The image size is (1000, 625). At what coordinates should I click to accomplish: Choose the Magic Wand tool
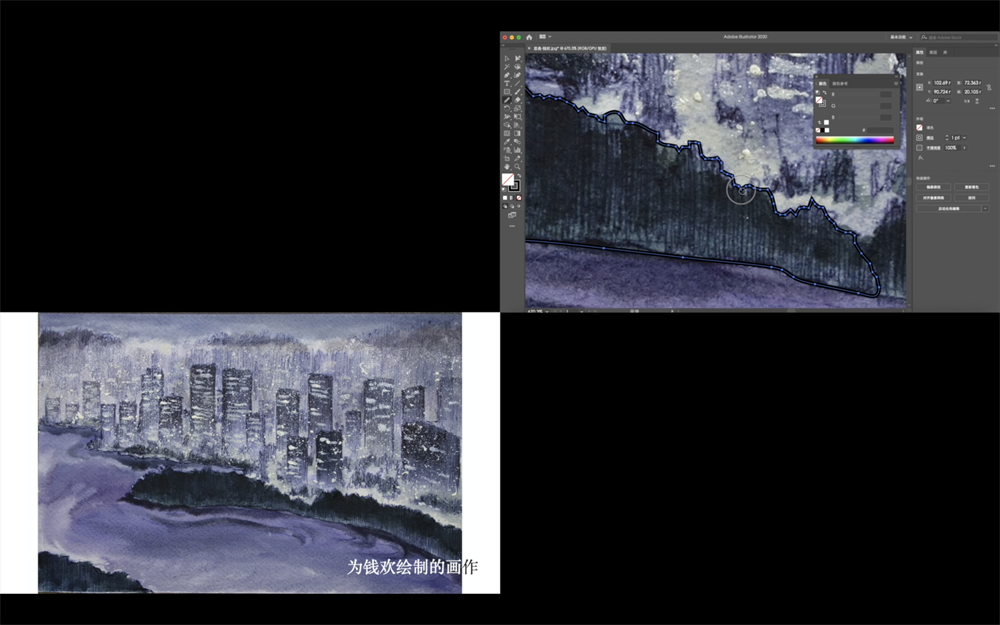(x=507, y=67)
